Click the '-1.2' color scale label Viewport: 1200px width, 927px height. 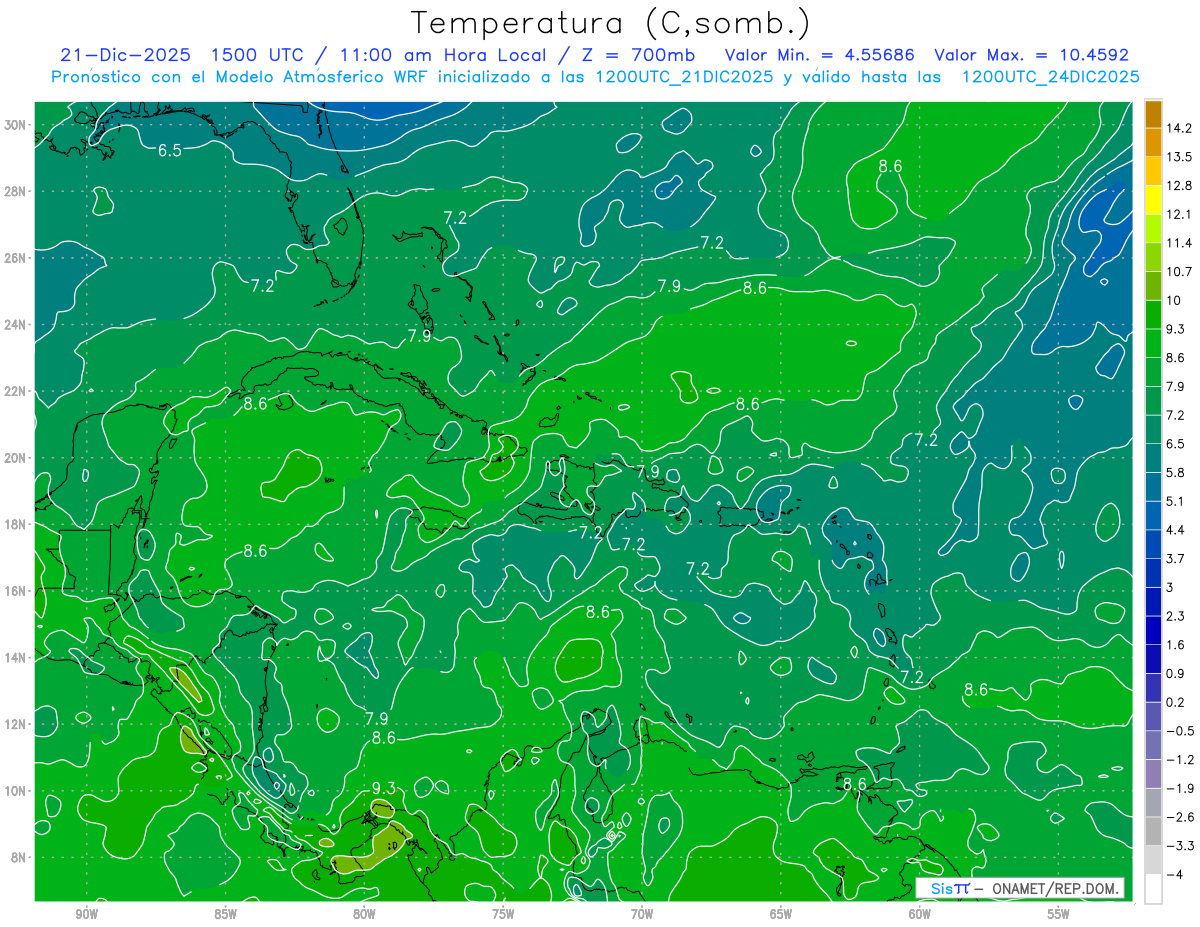pyautogui.click(x=1179, y=760)
